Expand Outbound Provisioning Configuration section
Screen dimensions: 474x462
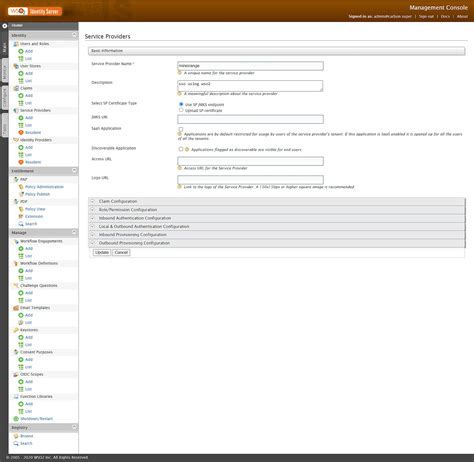277,243
